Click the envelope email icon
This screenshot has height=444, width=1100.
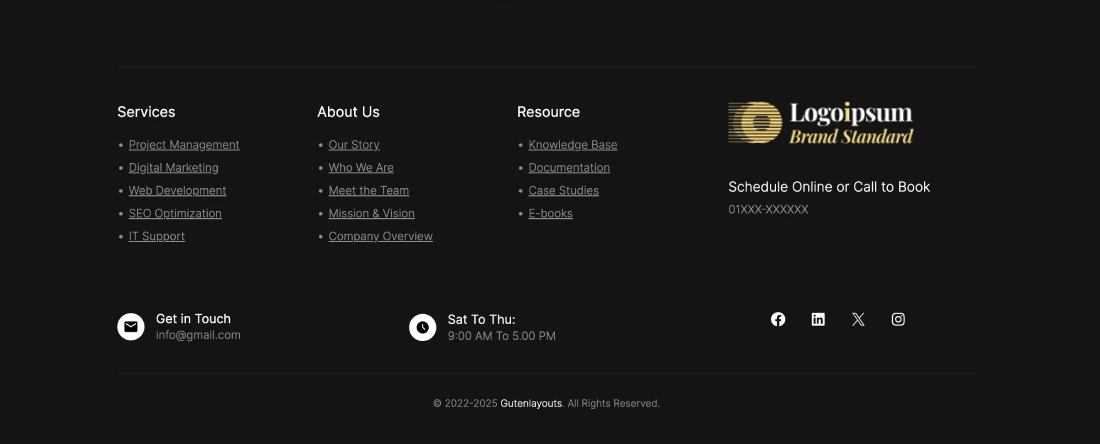click(x=131, y=327)
